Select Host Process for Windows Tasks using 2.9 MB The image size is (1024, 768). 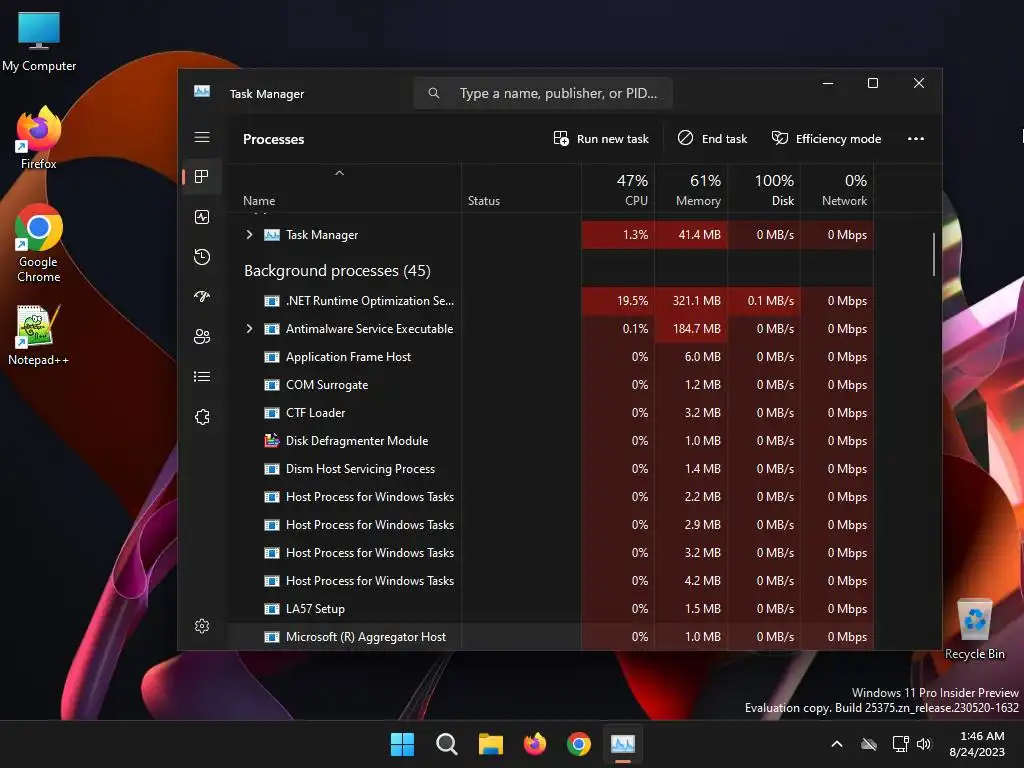550,525
